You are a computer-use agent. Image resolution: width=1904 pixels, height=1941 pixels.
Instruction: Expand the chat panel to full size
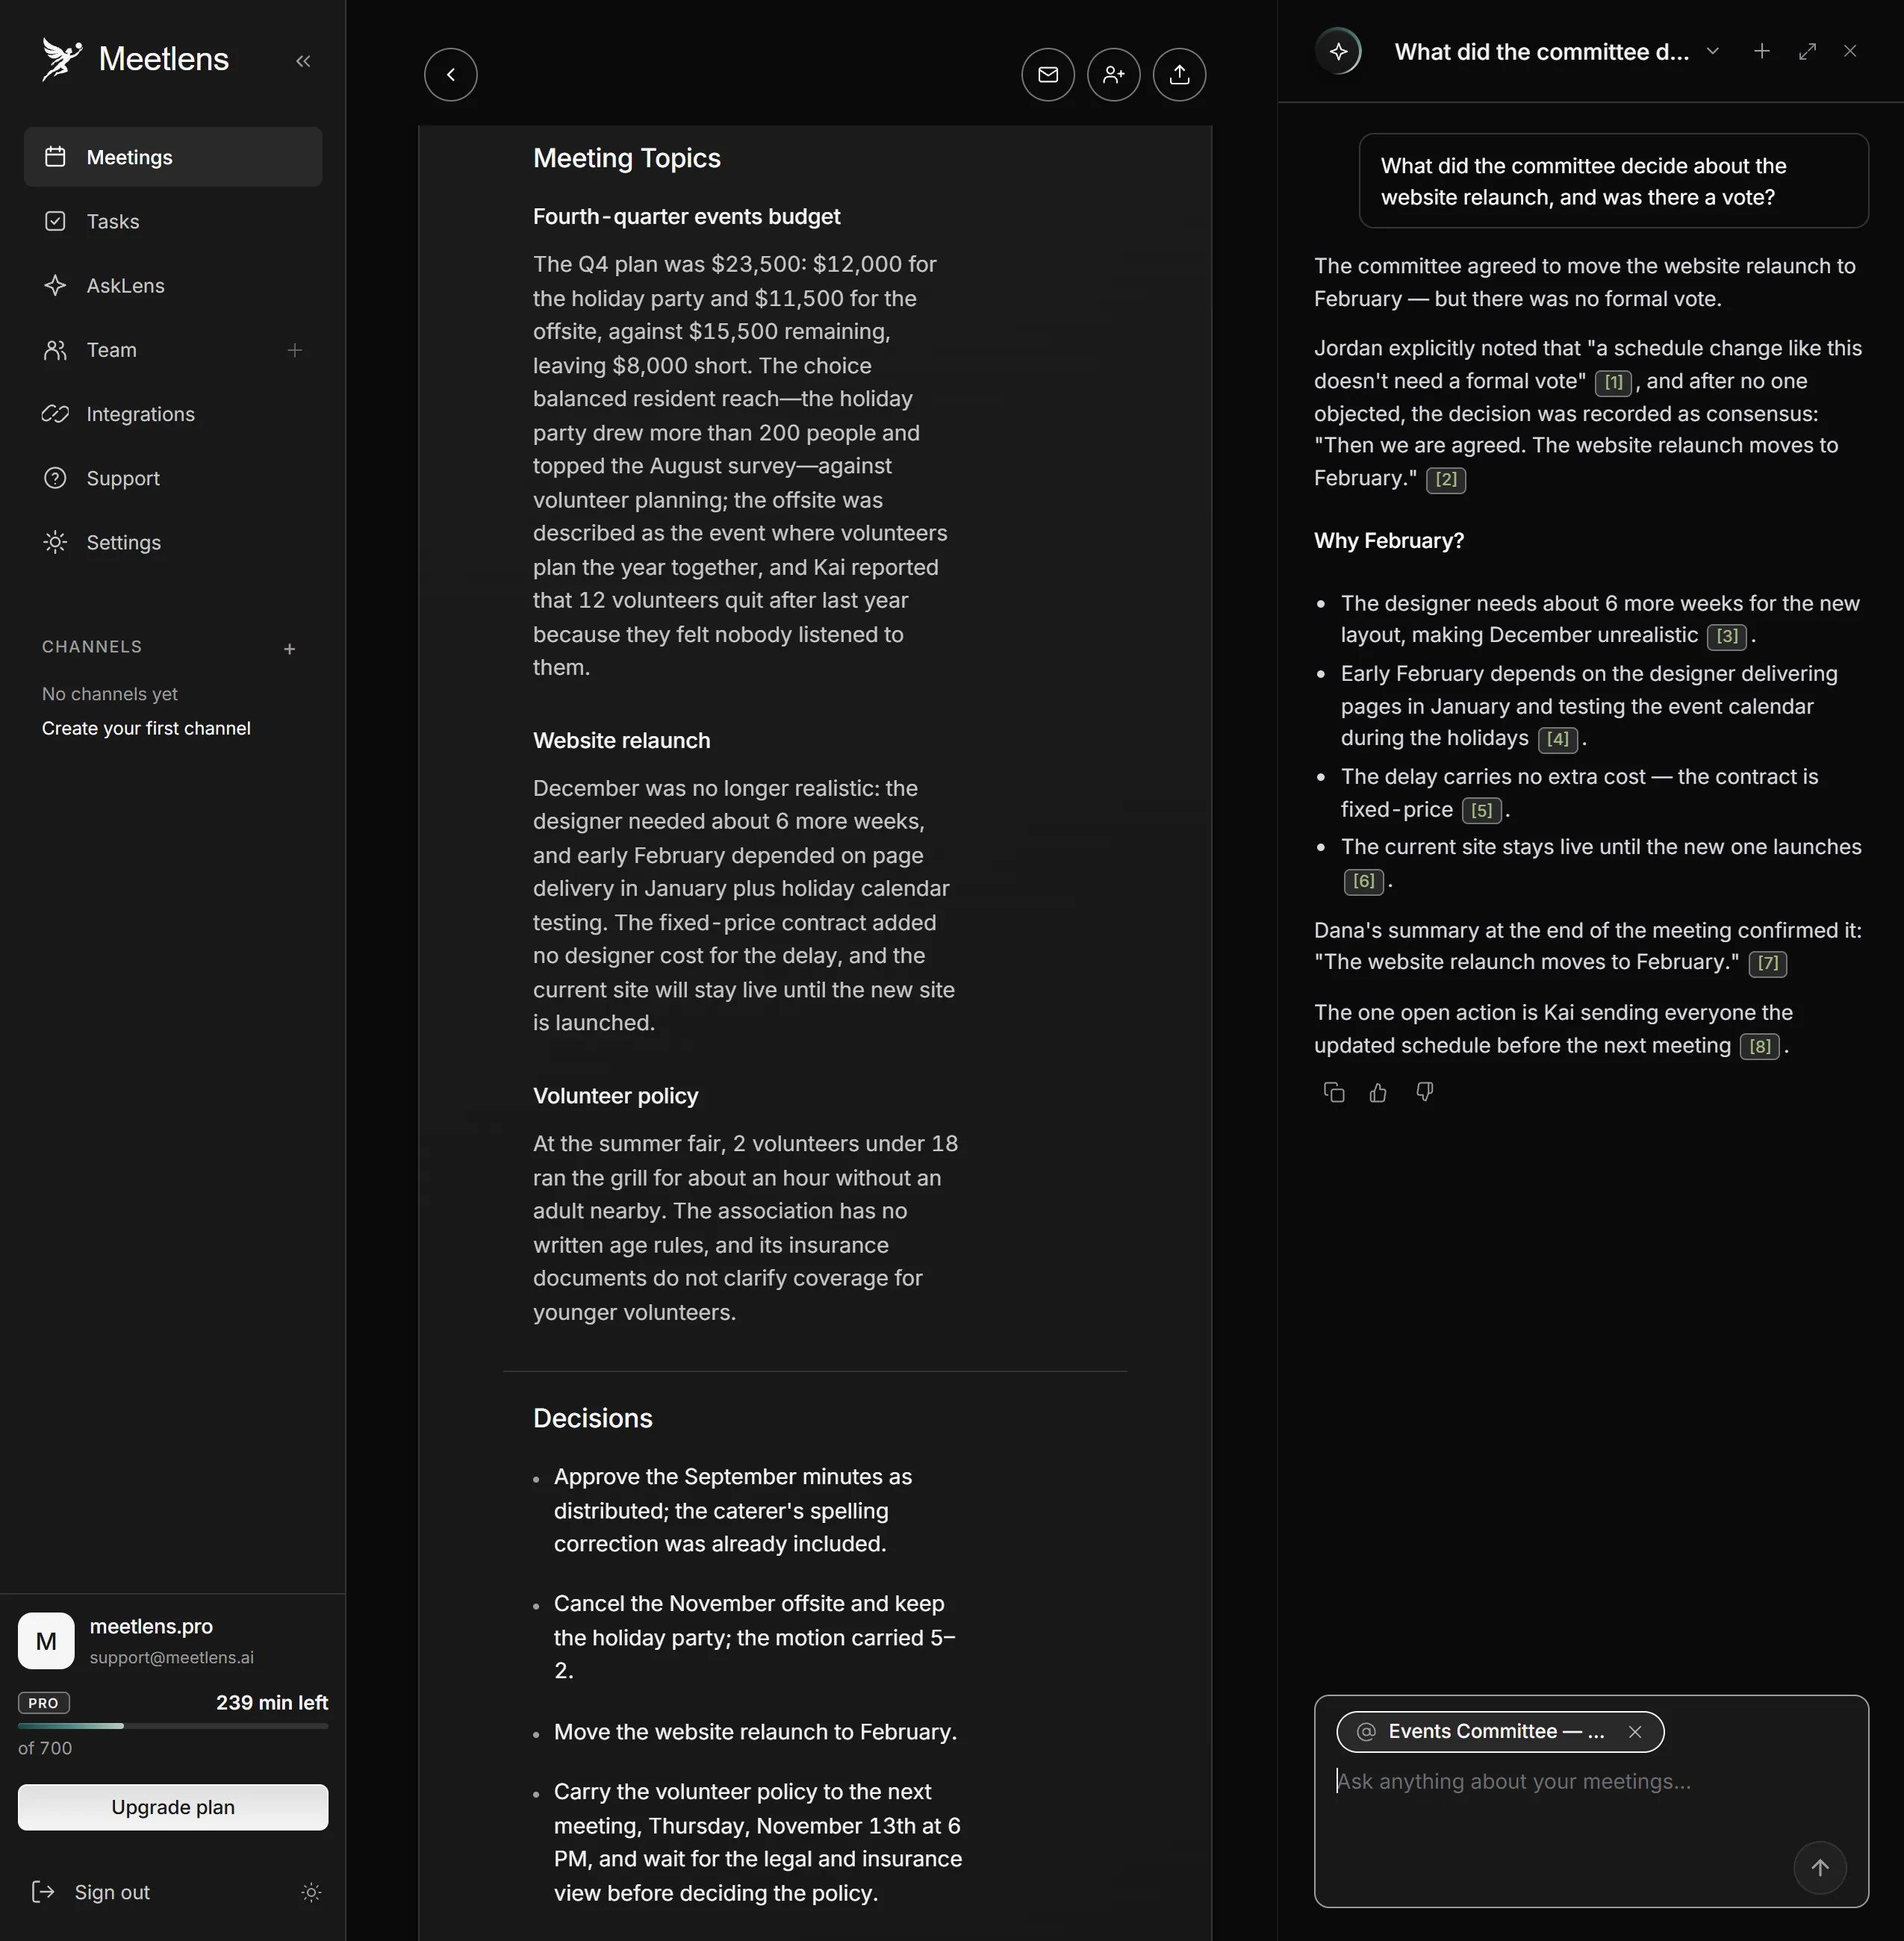pyautogui.click(x=1807, y=51)
